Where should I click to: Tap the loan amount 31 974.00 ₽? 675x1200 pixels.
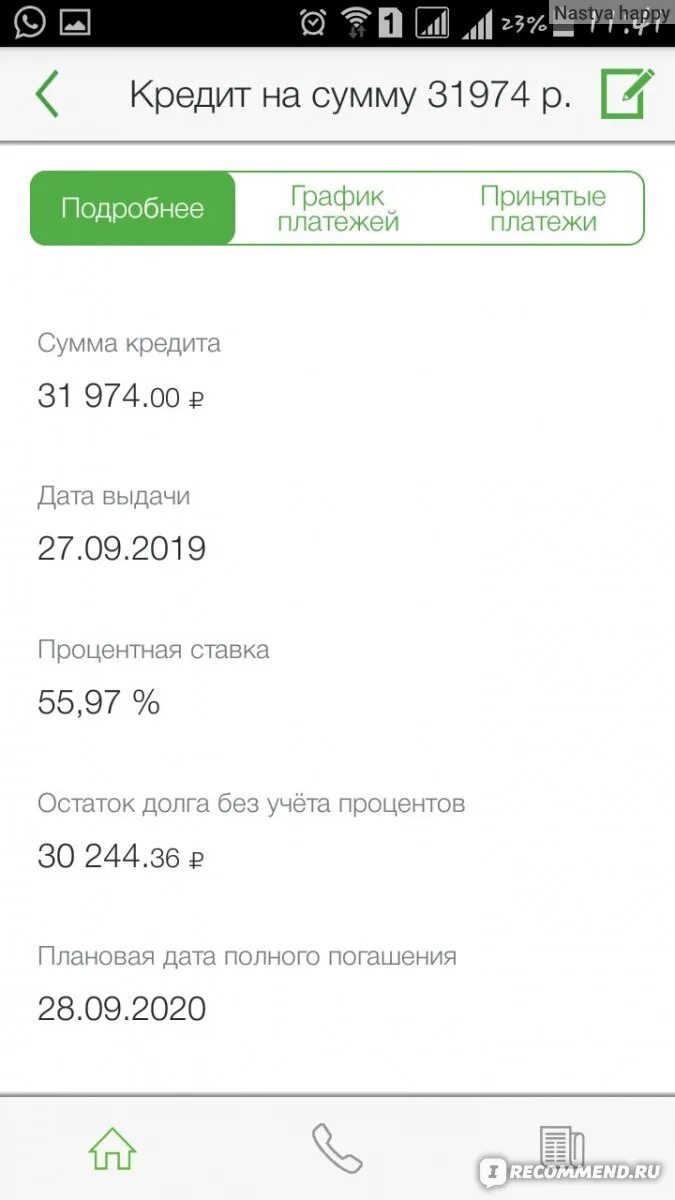click(x=121, y=397)
